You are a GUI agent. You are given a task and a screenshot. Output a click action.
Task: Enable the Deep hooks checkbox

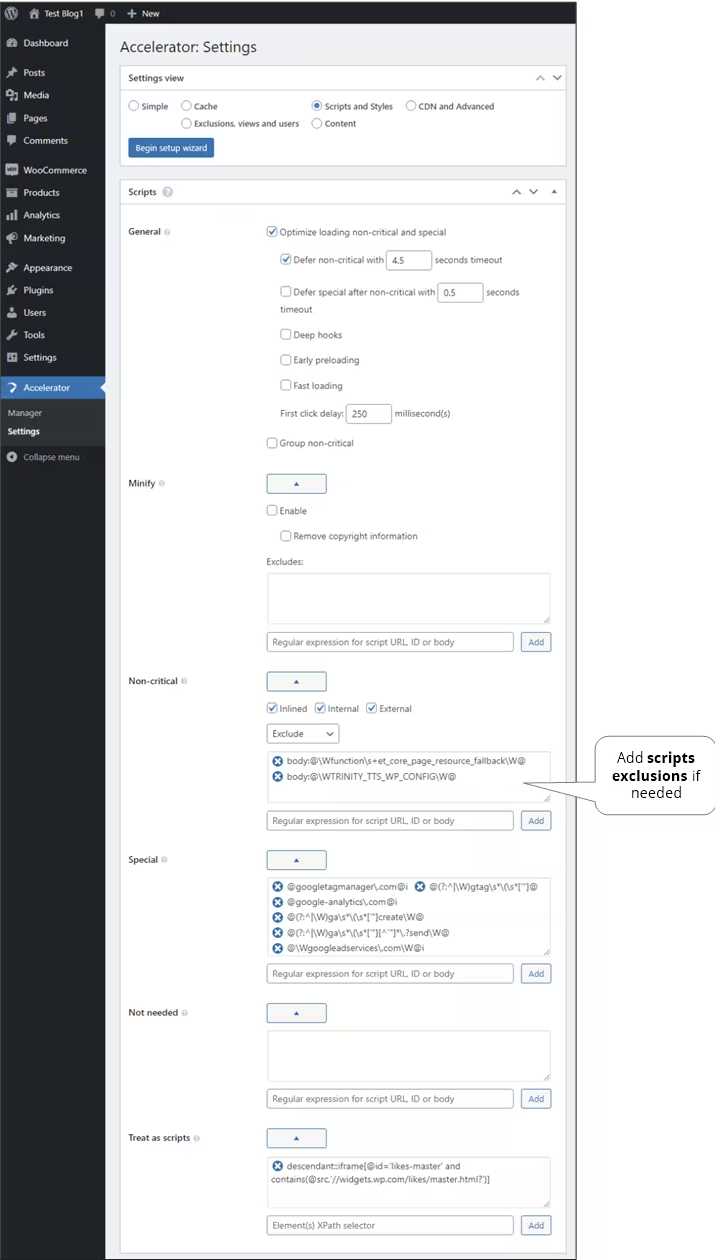[x=286, y=335]
